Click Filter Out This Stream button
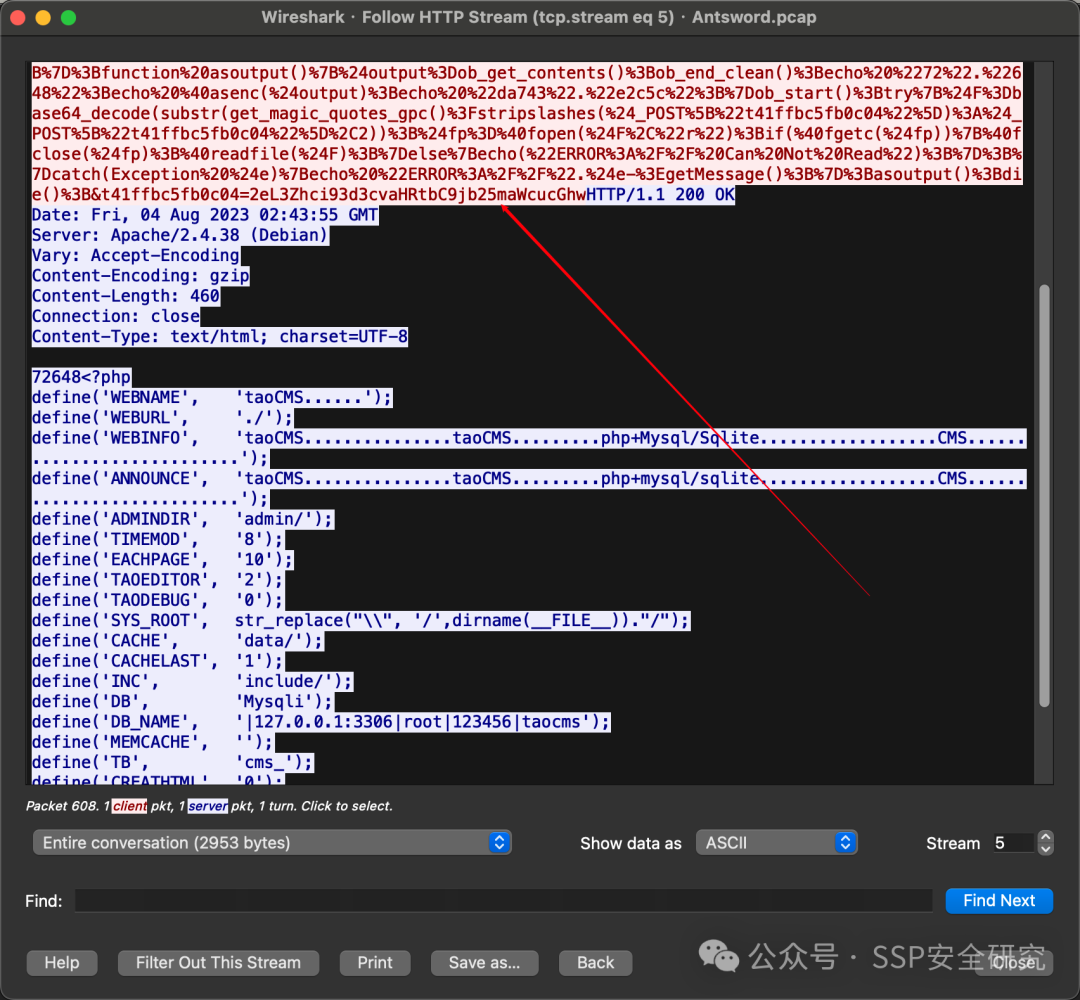 pyautogui.click(x=218, y=962)
